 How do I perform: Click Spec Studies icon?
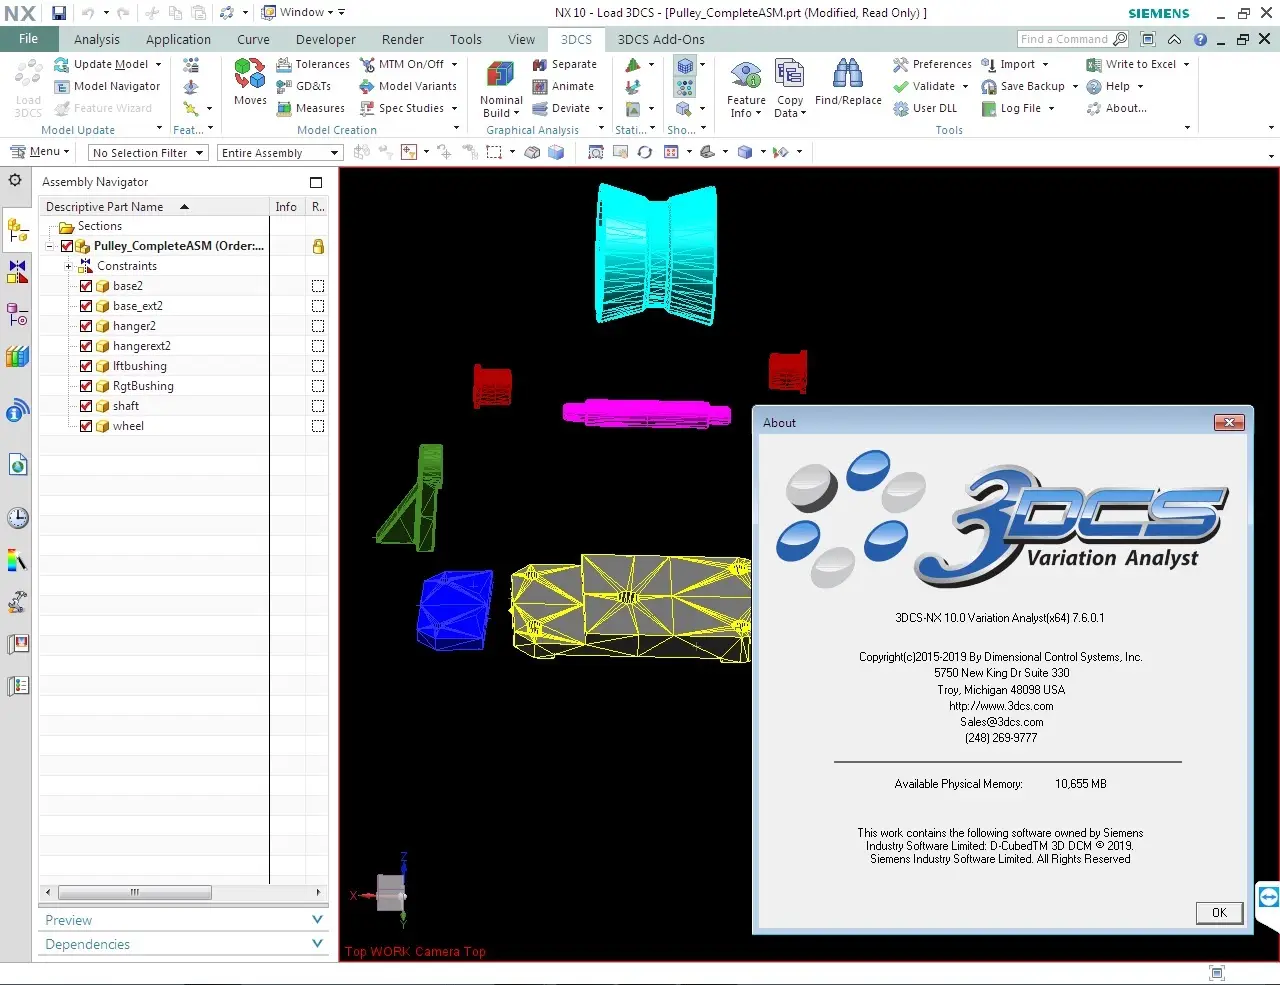coord(367,108)
